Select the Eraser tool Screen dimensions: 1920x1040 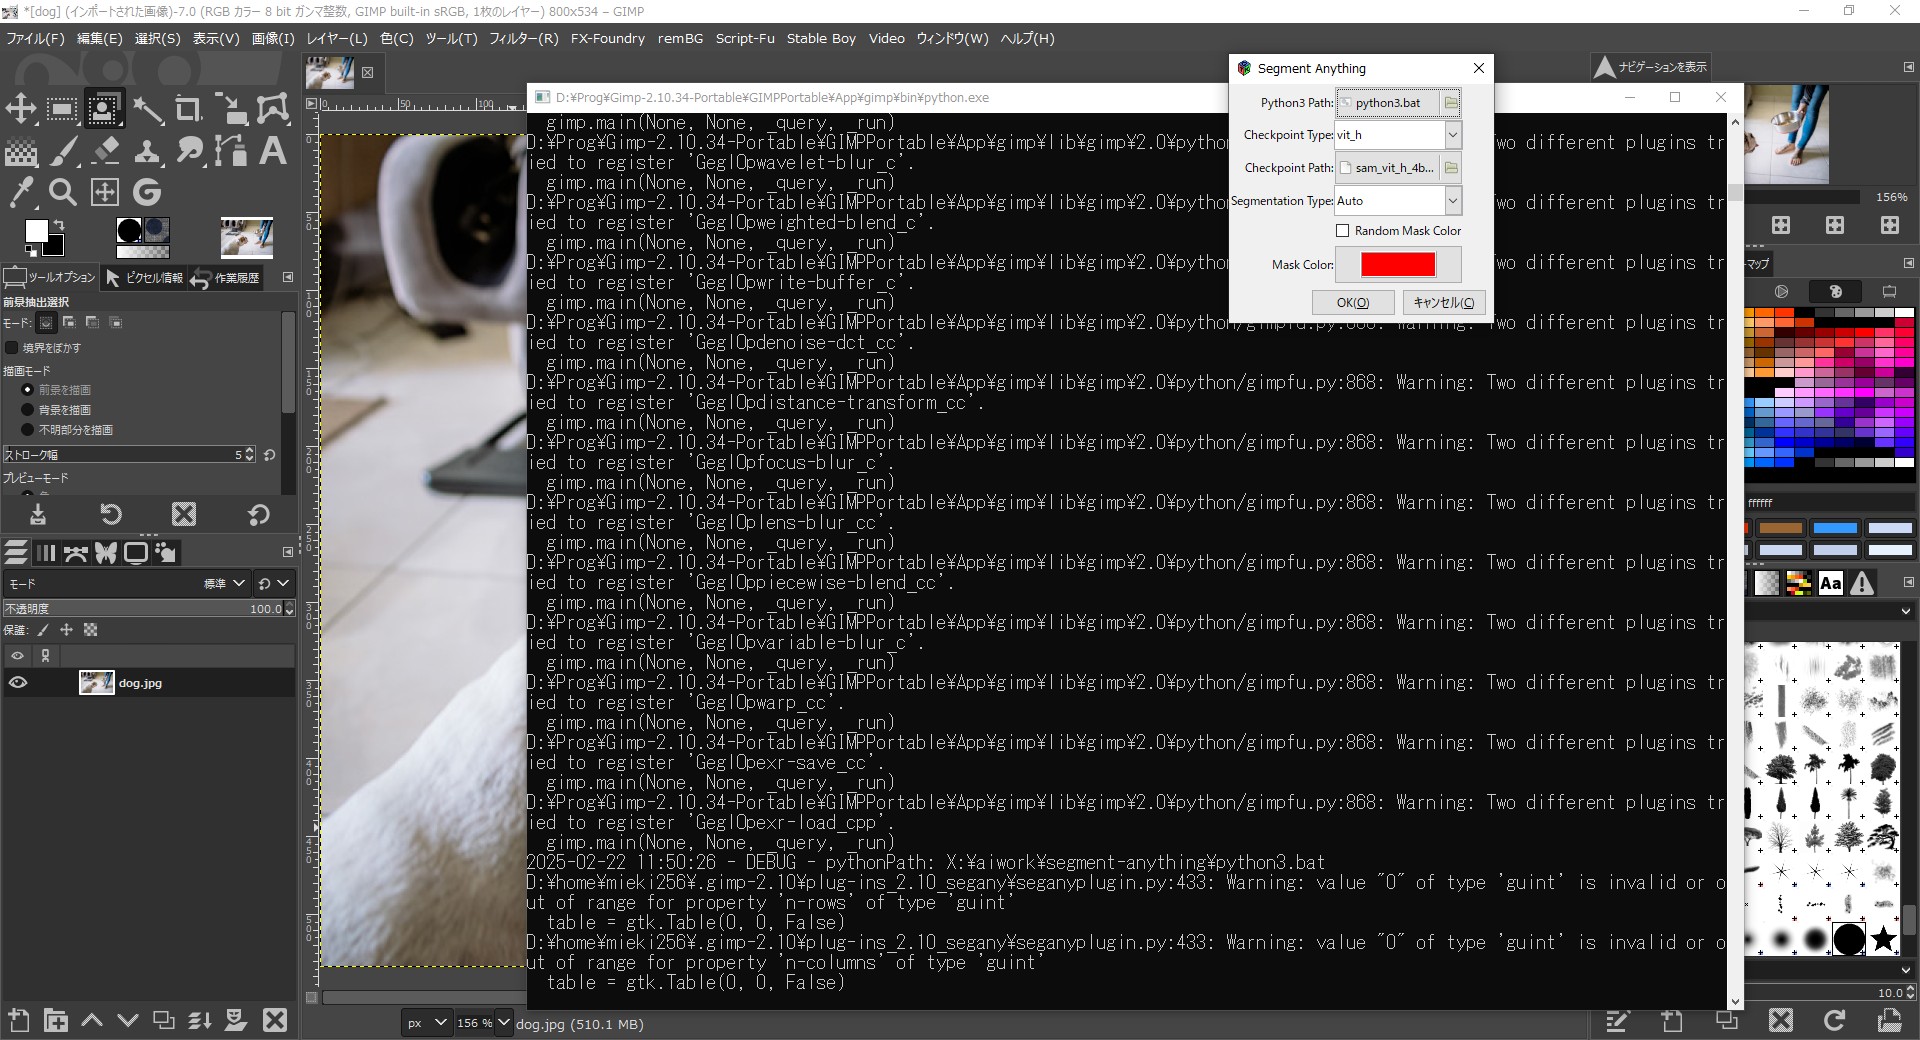[105, 152]
